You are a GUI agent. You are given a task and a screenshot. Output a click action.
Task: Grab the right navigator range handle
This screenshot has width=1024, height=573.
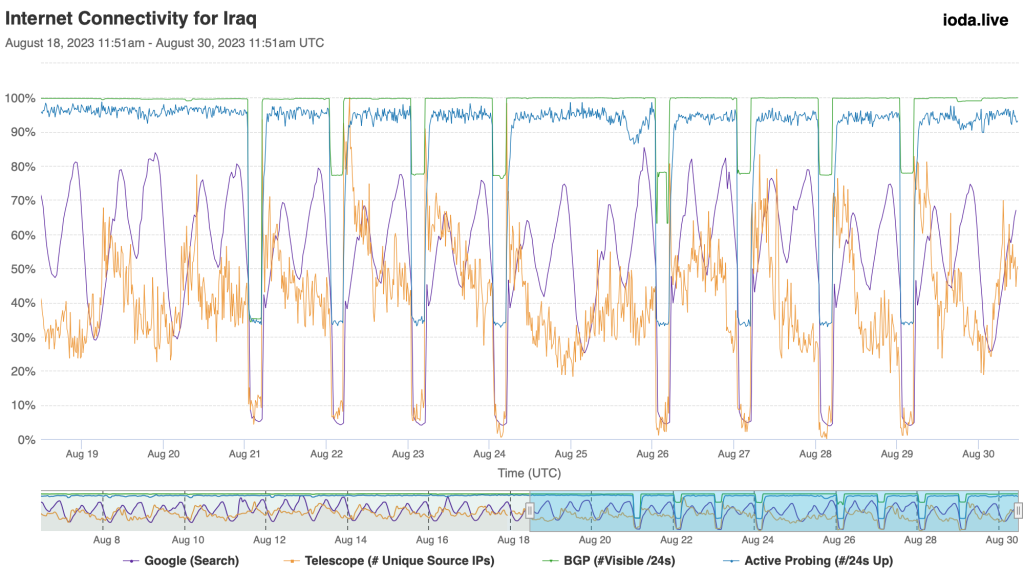pos(1018,511)
